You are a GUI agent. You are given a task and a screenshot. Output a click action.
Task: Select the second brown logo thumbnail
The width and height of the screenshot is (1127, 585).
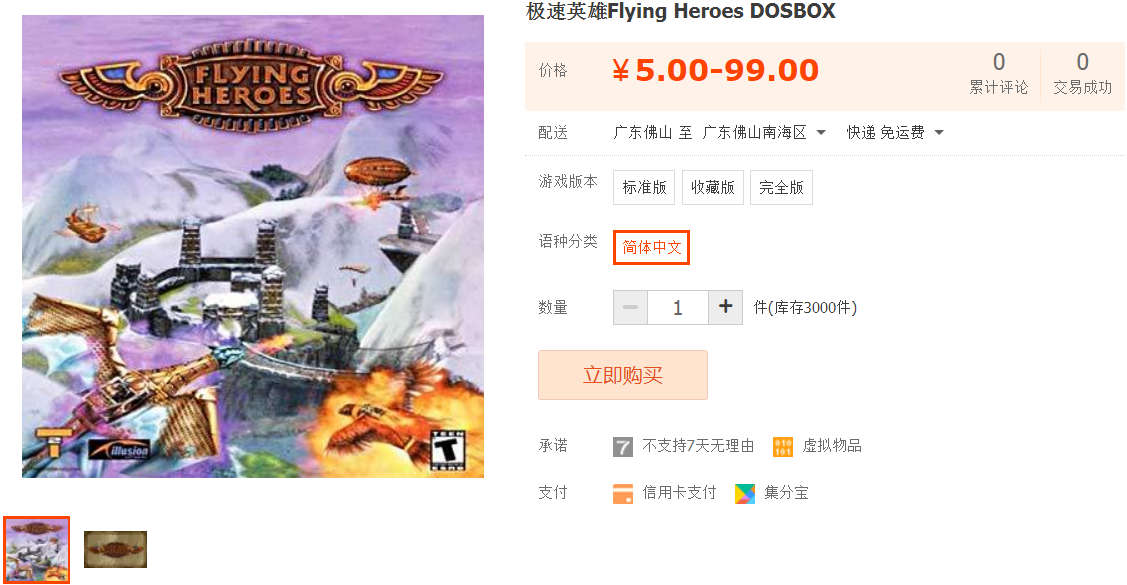point(115,550)
